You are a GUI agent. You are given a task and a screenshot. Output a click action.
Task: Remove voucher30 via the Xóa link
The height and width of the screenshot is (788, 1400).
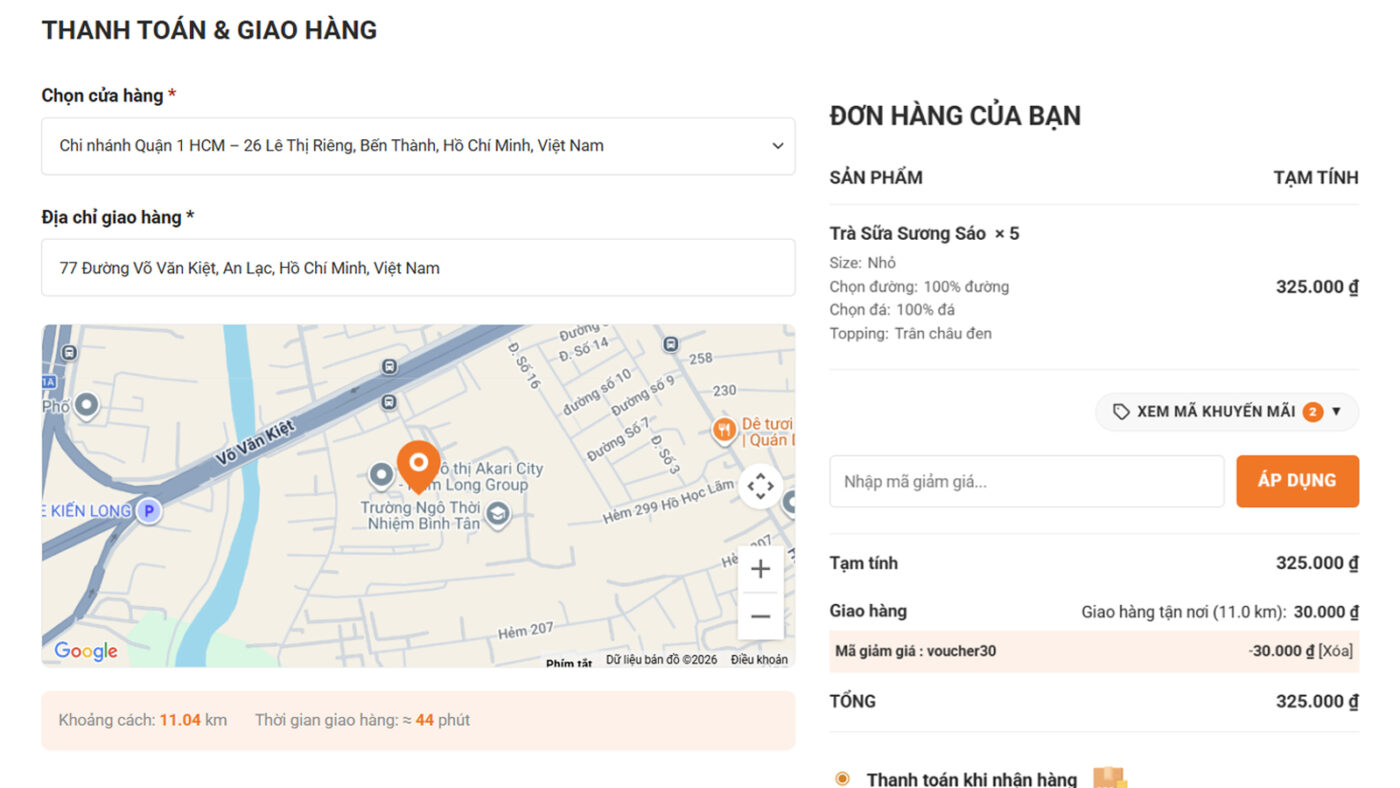(1335, 651)
